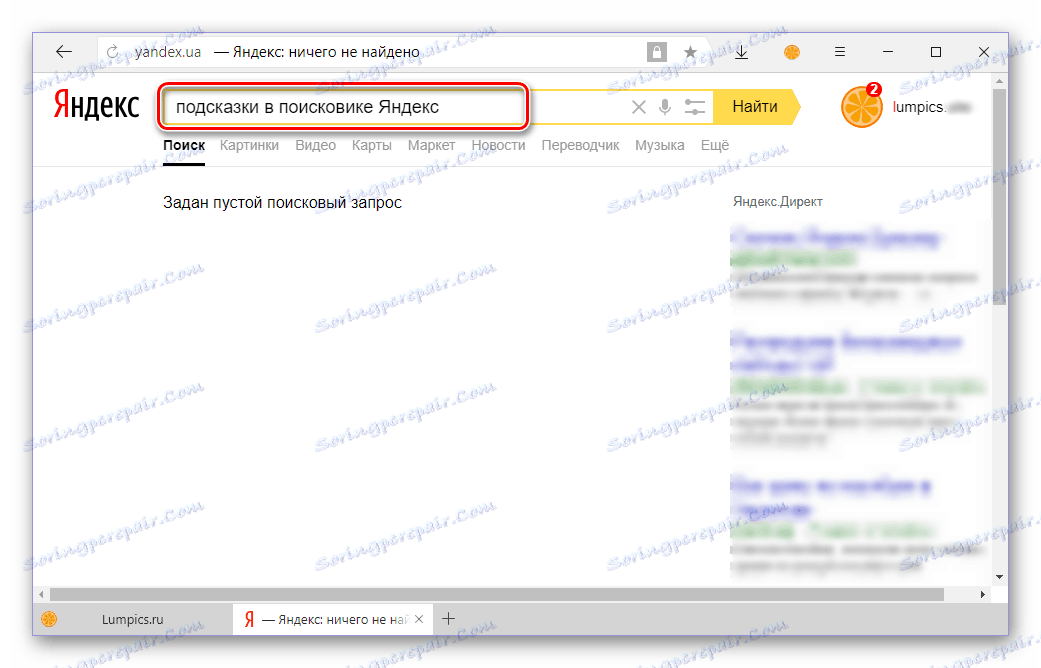Open the browser downloads arrow icon
Image resolution: width=1041 pixels, height=668 pixels.
pos(742,52)
